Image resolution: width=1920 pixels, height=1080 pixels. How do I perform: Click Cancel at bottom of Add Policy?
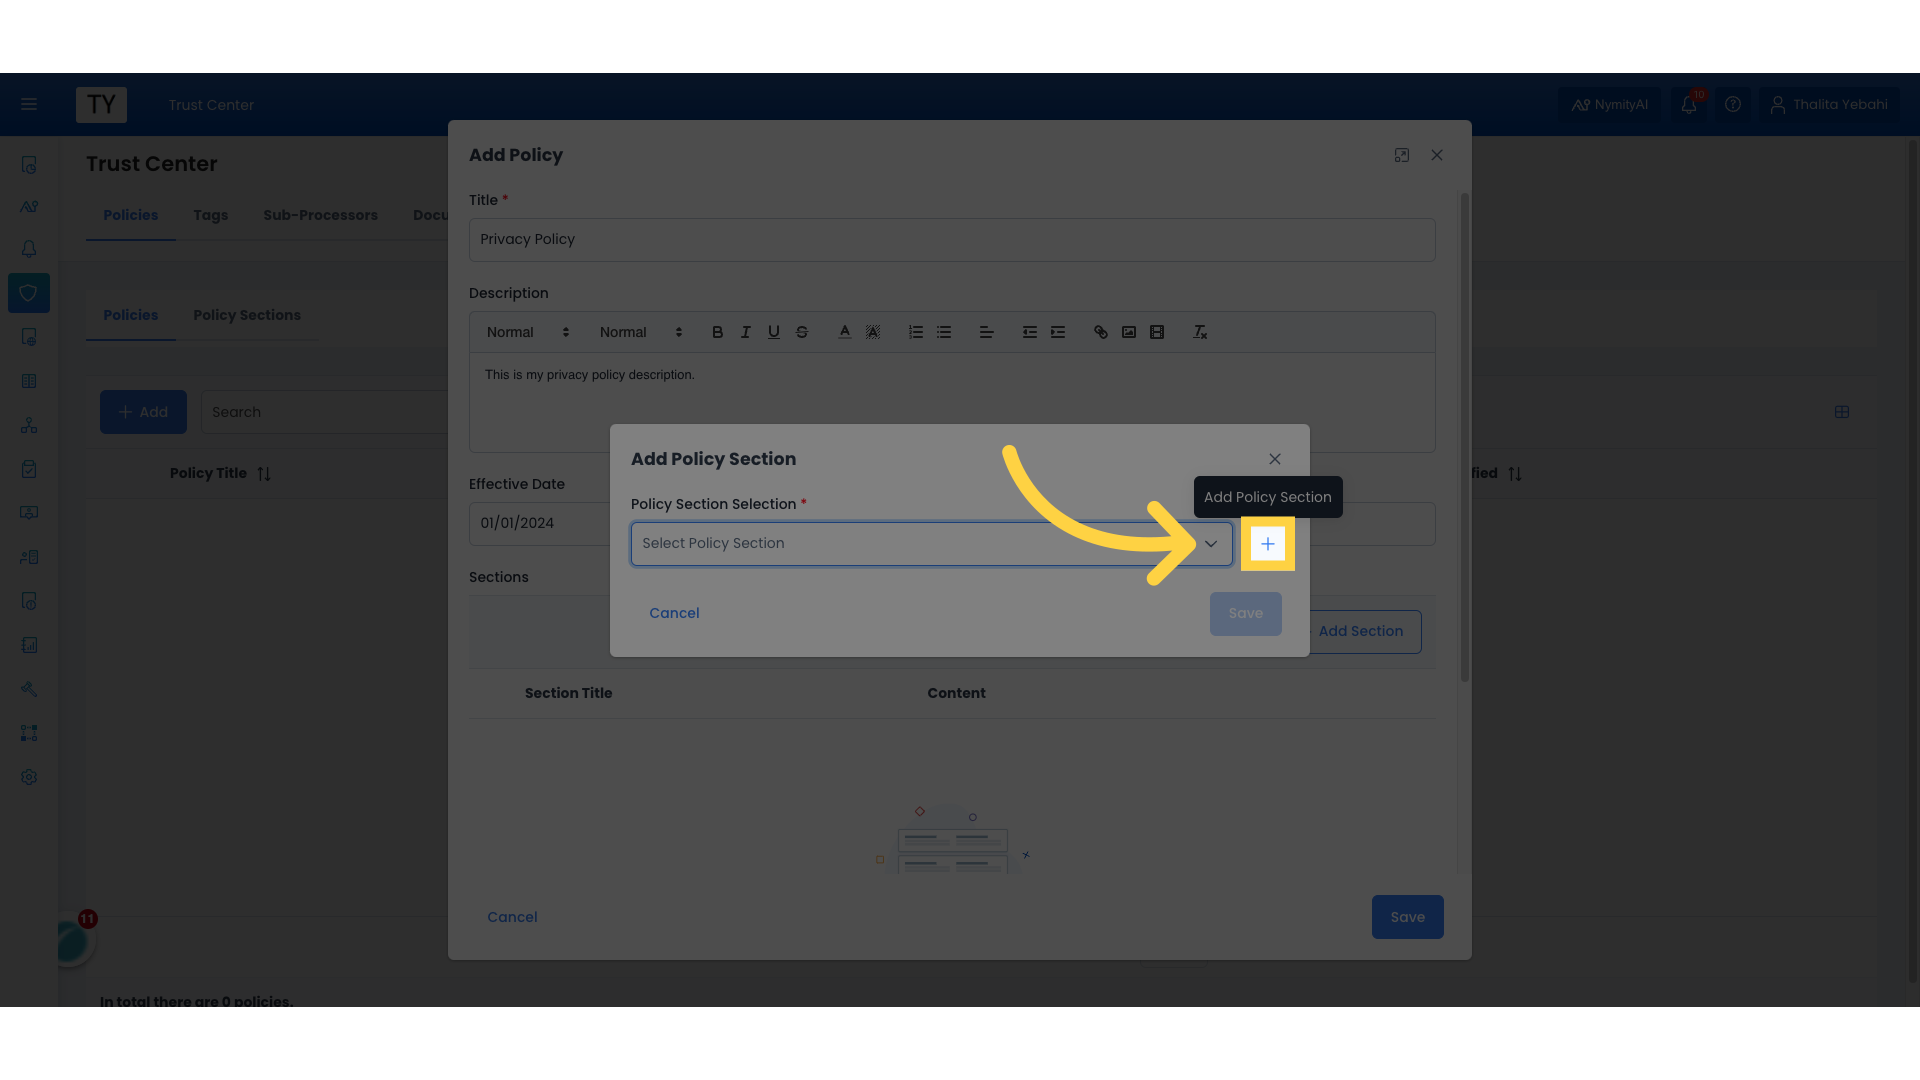pyautogui.click(x=512, y=917)
